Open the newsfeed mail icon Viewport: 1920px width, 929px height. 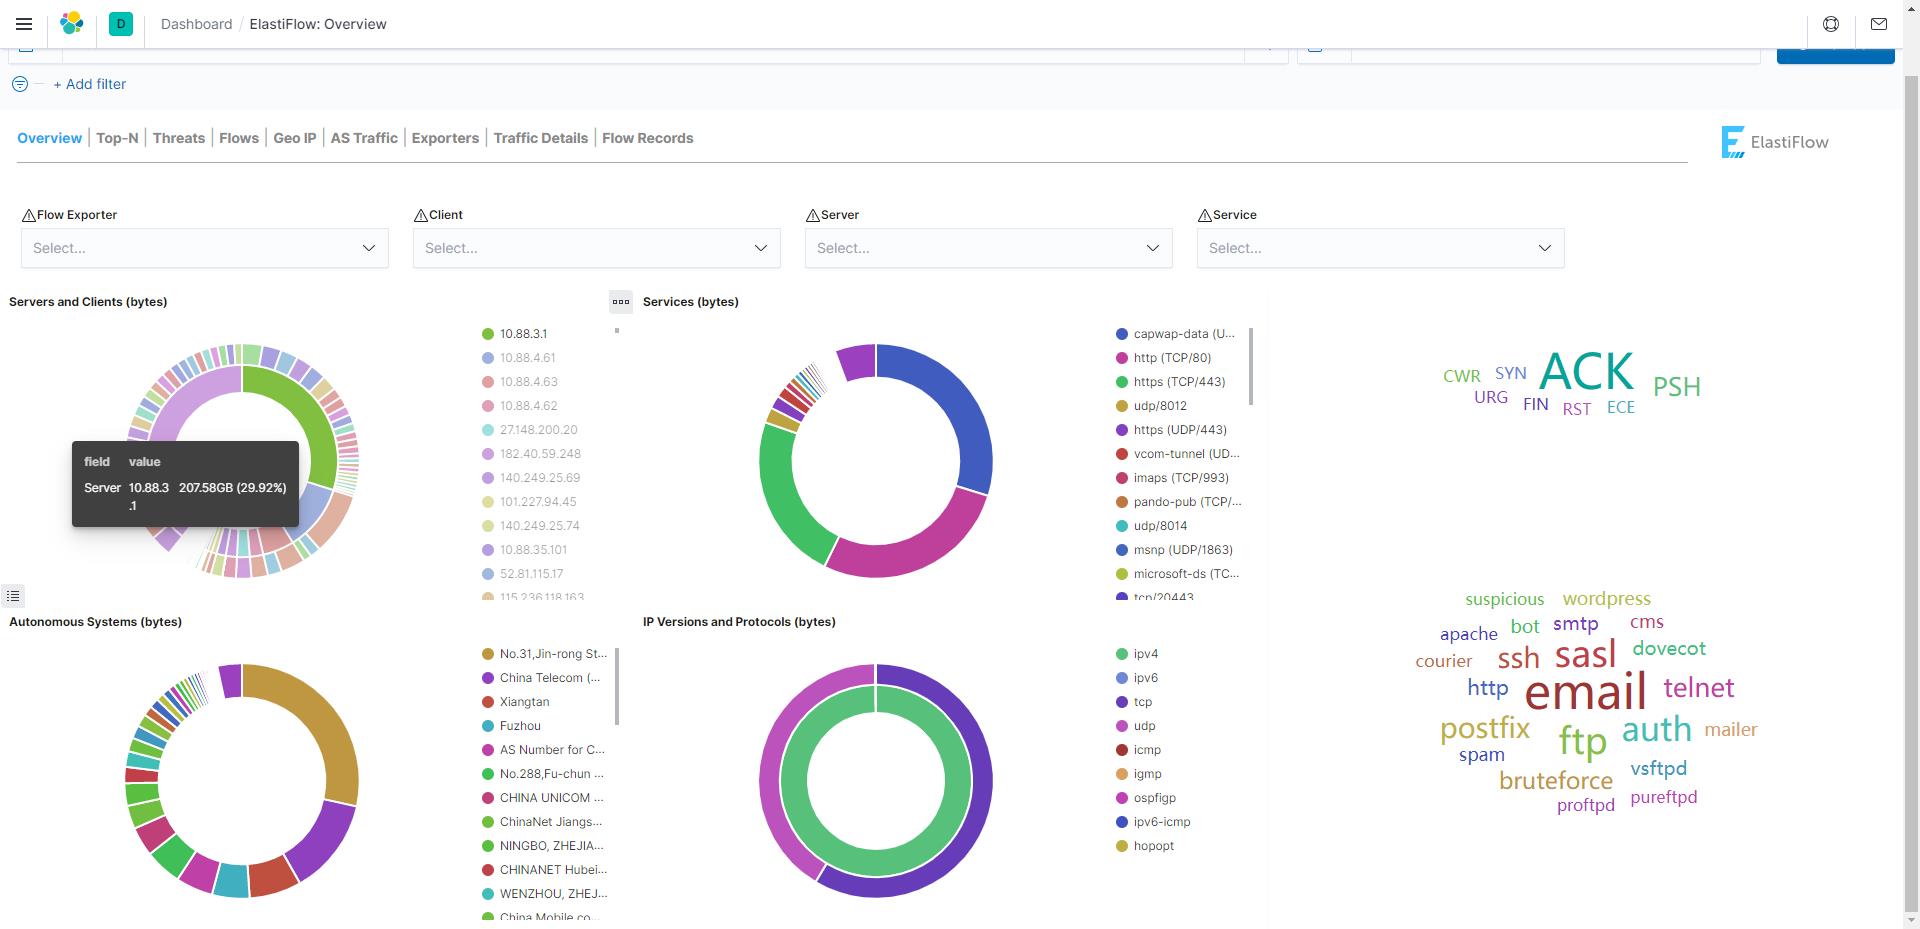pyautogui.click(x=1879, y=24)
